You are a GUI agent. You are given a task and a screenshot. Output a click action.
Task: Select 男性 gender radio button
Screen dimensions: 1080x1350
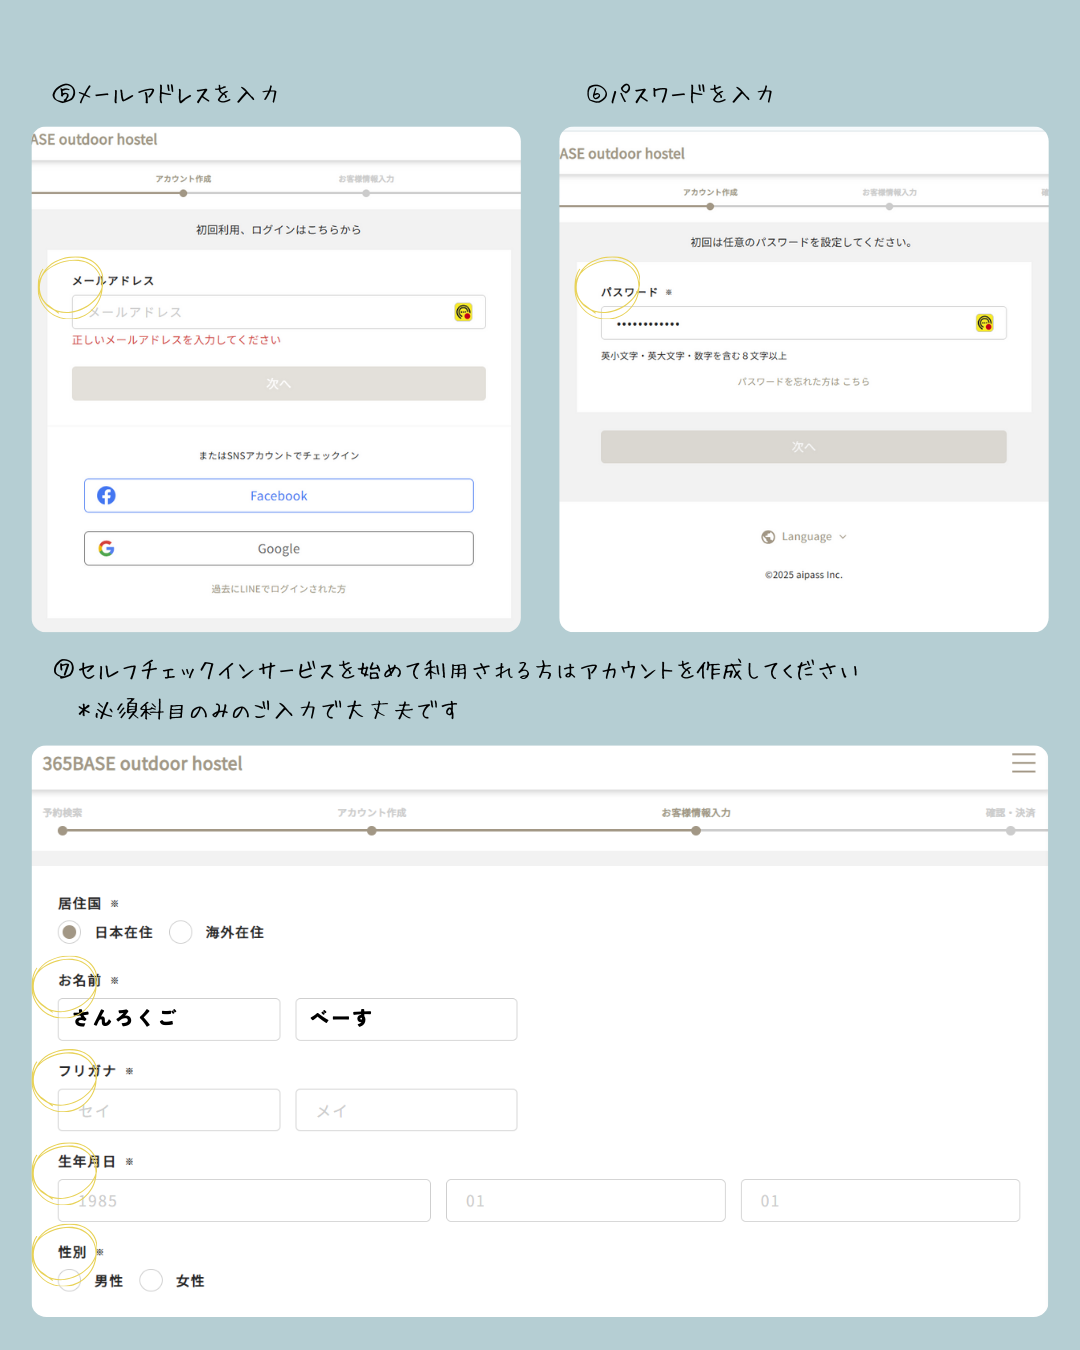[x=69, y=1280]
